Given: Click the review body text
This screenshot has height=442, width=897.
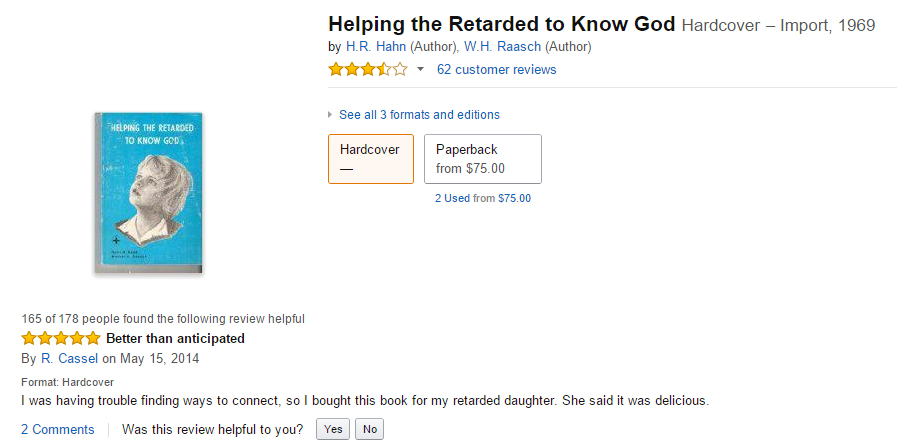Looking at the screenshot, I should tap(365, 401).
